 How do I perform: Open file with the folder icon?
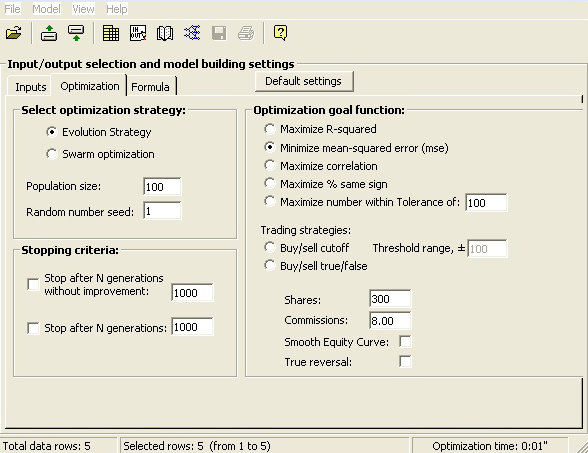14,33
